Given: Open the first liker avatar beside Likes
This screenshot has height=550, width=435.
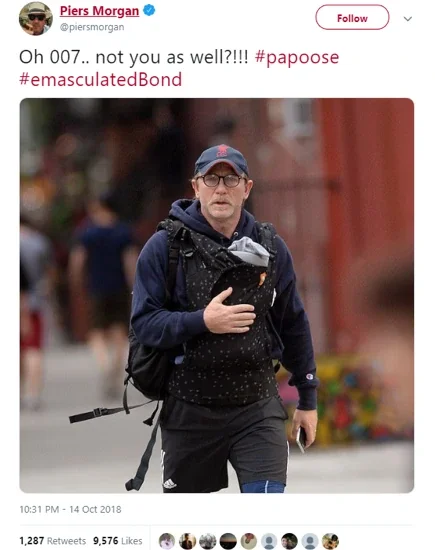Looking at the screenshot, I should (167, 541).
